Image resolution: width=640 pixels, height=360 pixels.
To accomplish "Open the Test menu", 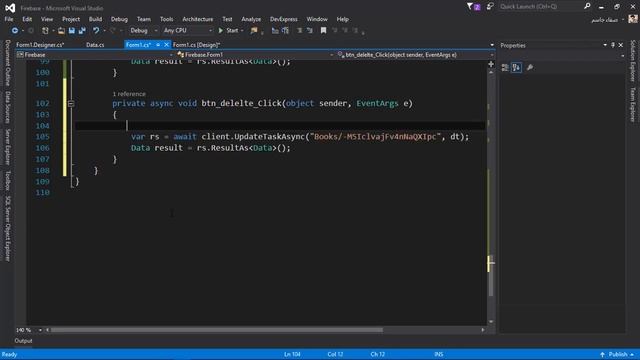I will [227, 19].
